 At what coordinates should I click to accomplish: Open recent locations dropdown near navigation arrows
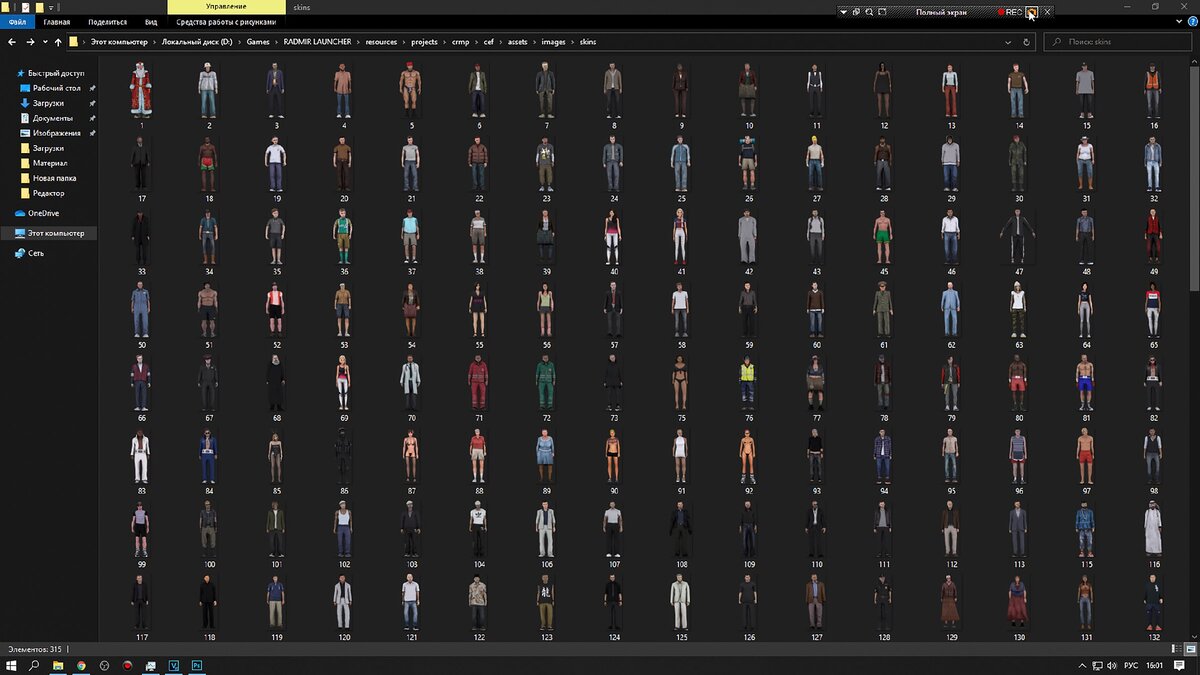[46, 42]
